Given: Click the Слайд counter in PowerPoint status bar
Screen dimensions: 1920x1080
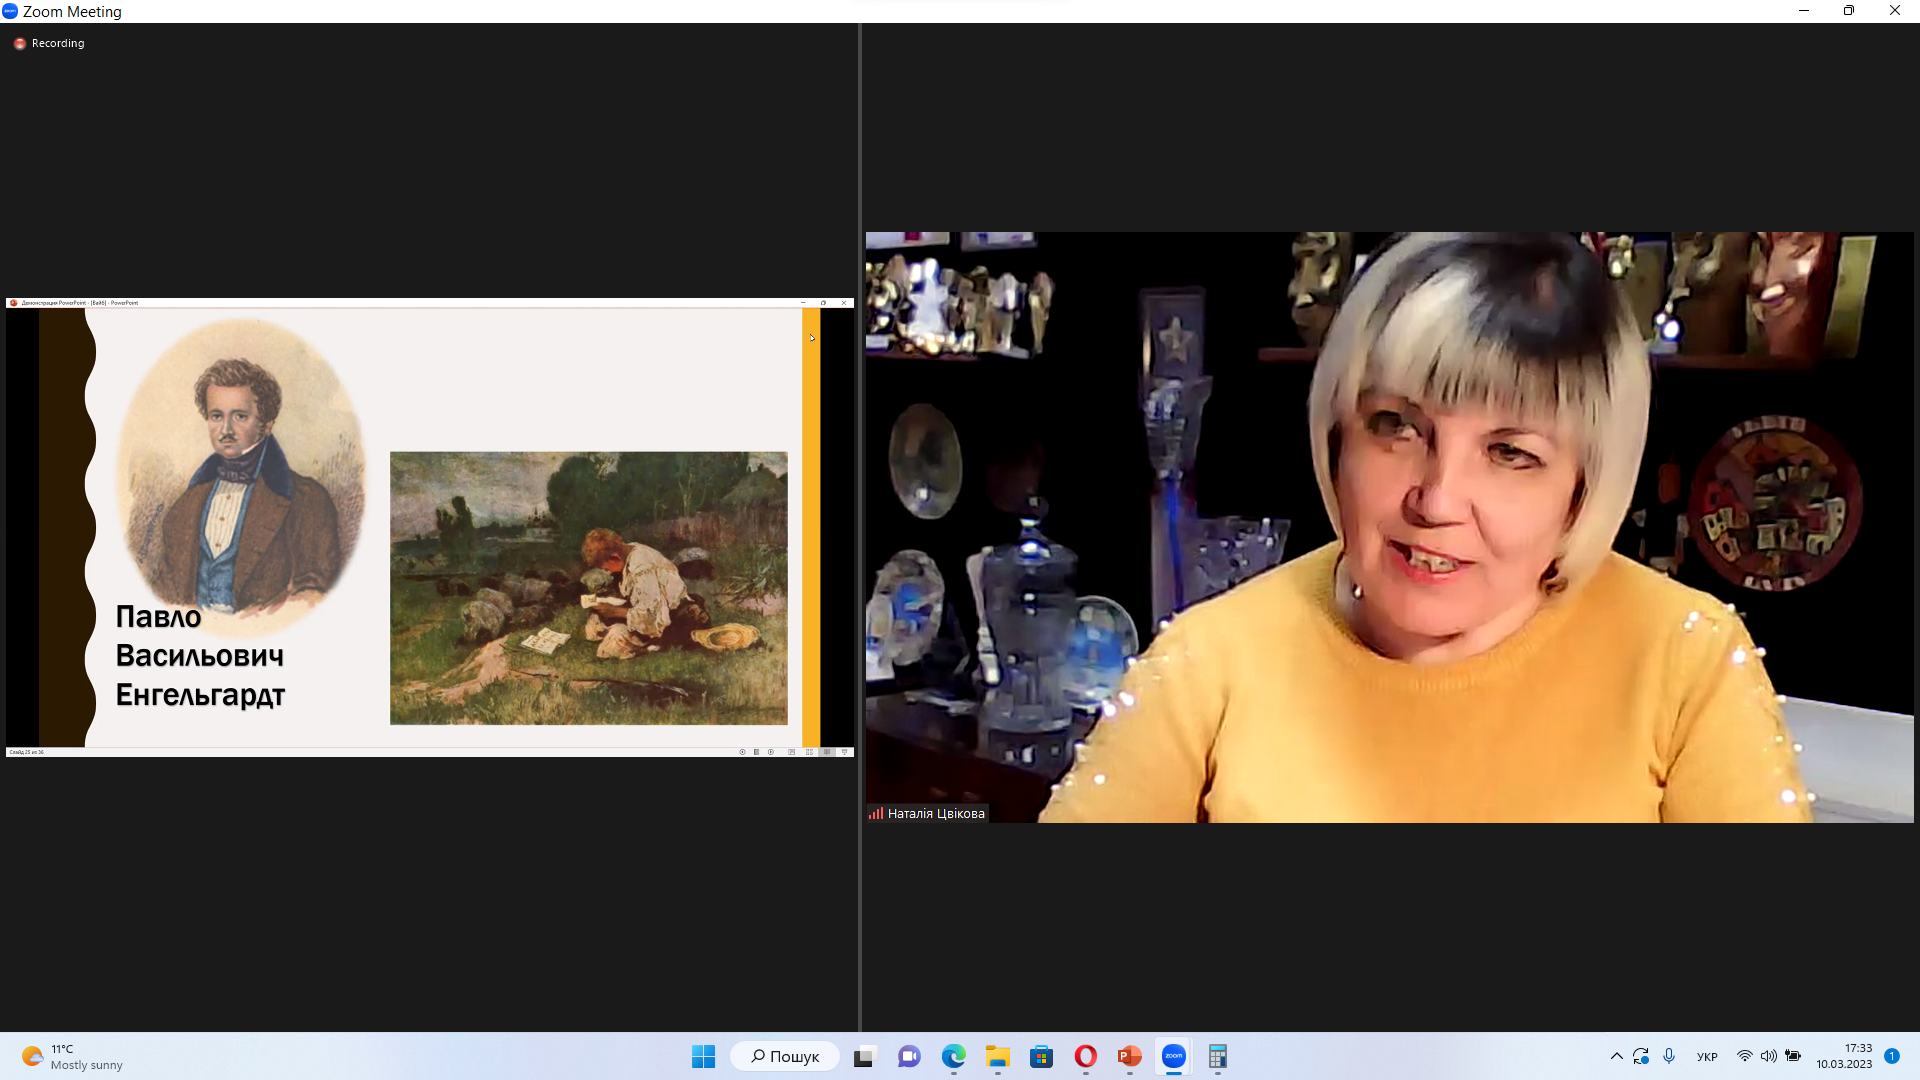Looking at the screenshot, I should pyautogui.click(x=27, y=752).
